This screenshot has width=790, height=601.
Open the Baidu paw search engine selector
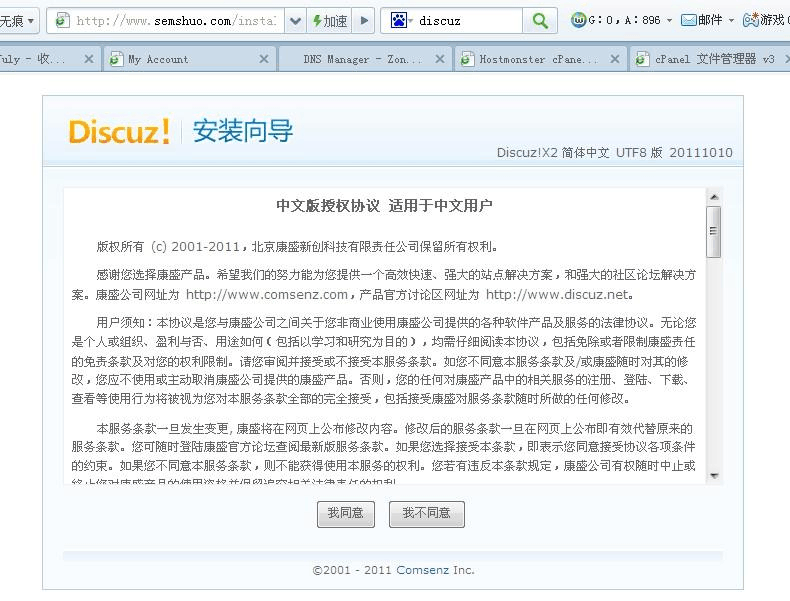tap(402, 21)
